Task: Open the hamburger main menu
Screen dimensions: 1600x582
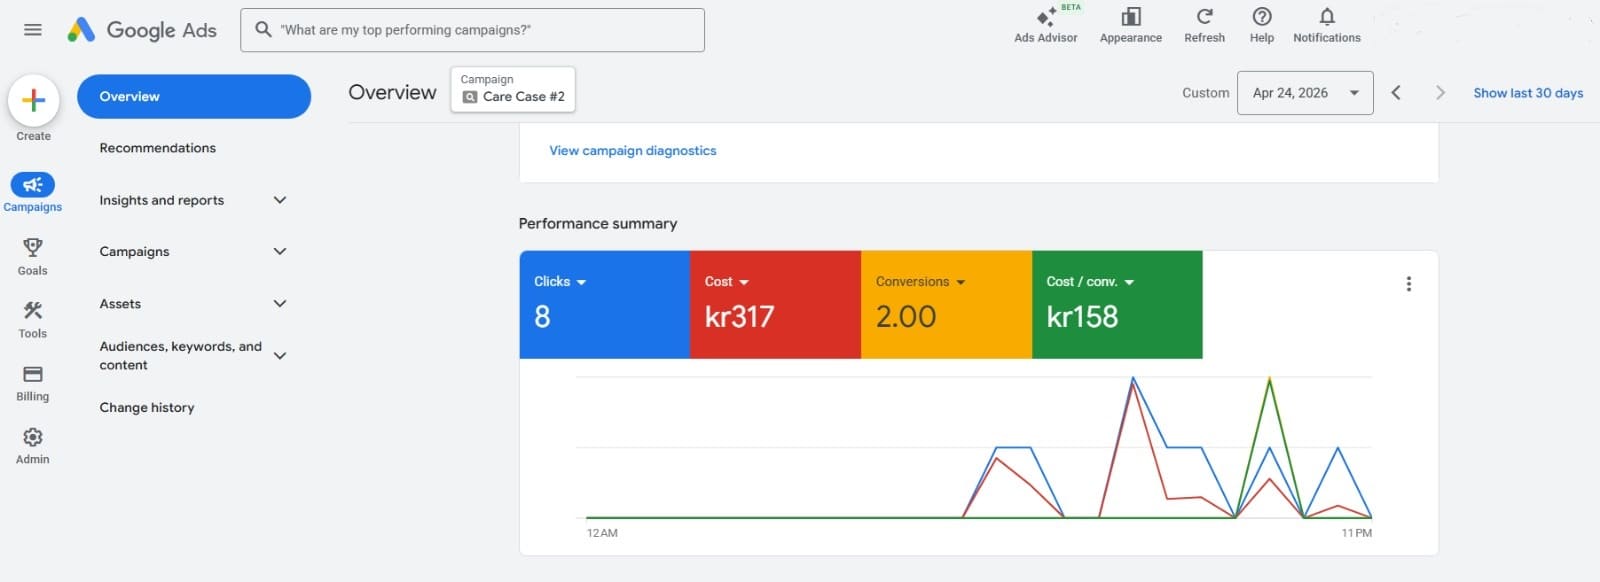Action: (x=33, y=30)
